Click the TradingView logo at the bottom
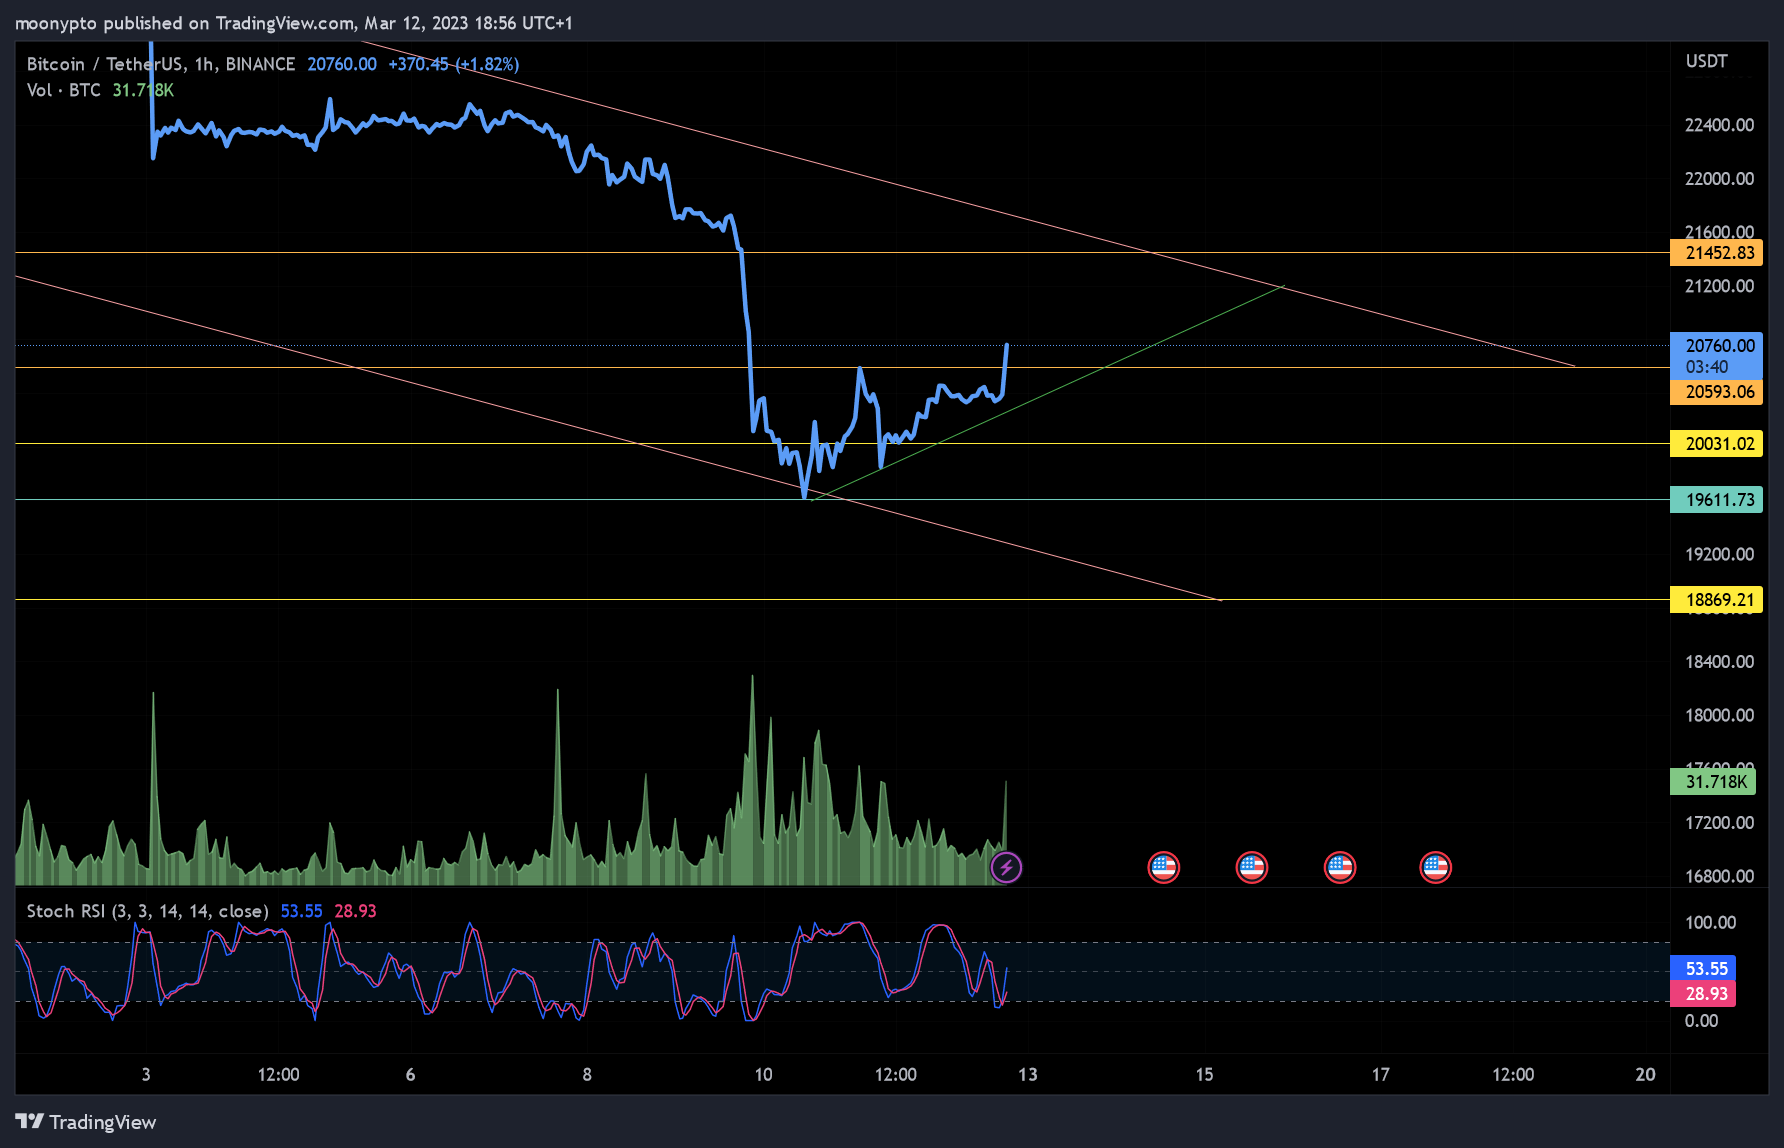The width and height of the screenshot is (1784, 1148). (x=86, y=1122)
